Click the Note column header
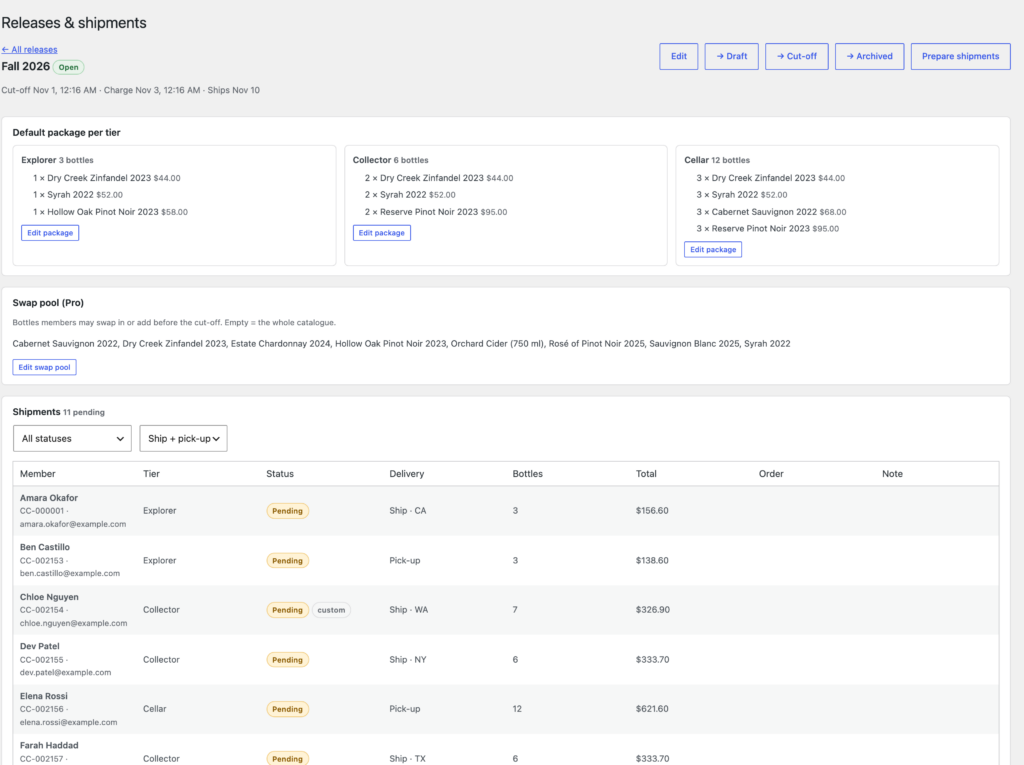The height and width of the screenshot is (765, 1024). pyautogui.click(x=893, y=474)
